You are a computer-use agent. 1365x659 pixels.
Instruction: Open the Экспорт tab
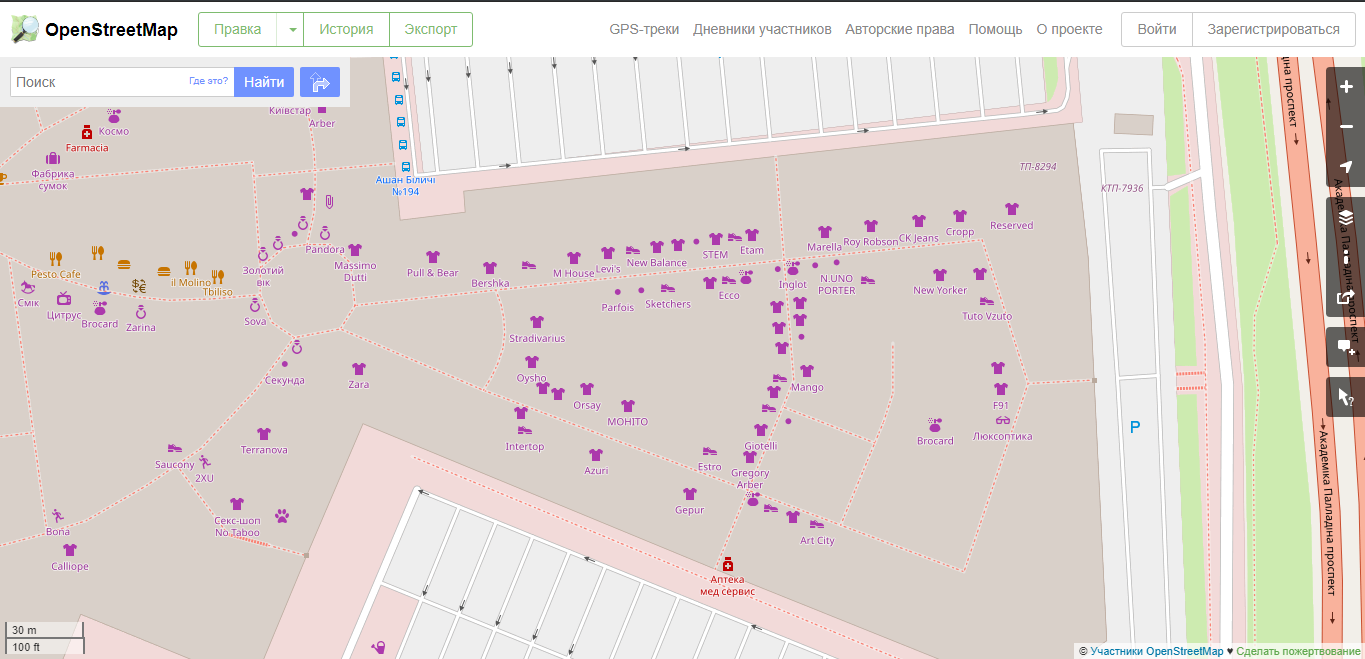point(431,30)
